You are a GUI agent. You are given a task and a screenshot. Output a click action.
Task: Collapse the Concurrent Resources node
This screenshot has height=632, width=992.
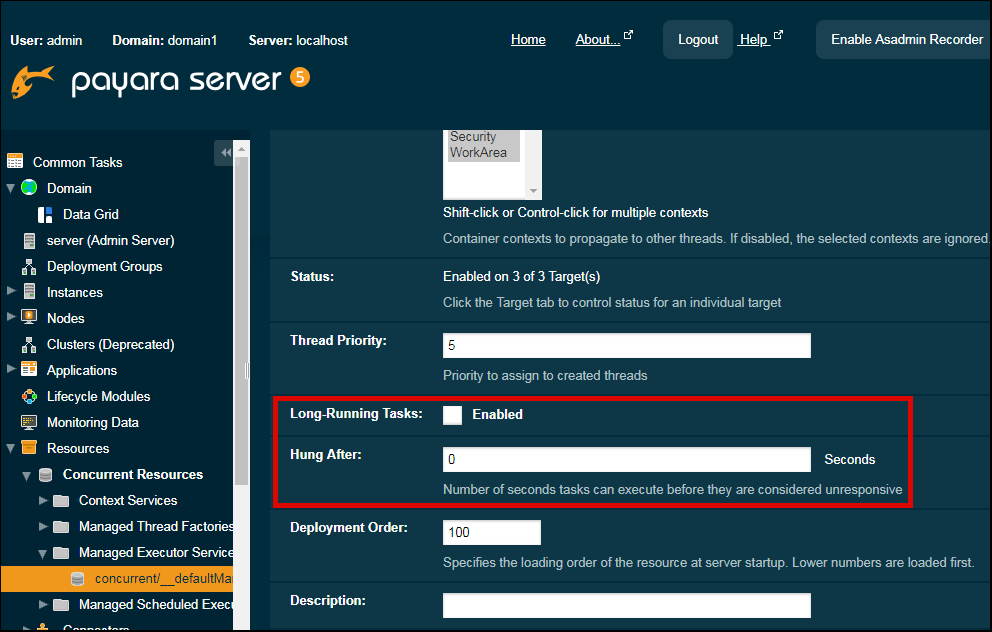coord(27,475)
